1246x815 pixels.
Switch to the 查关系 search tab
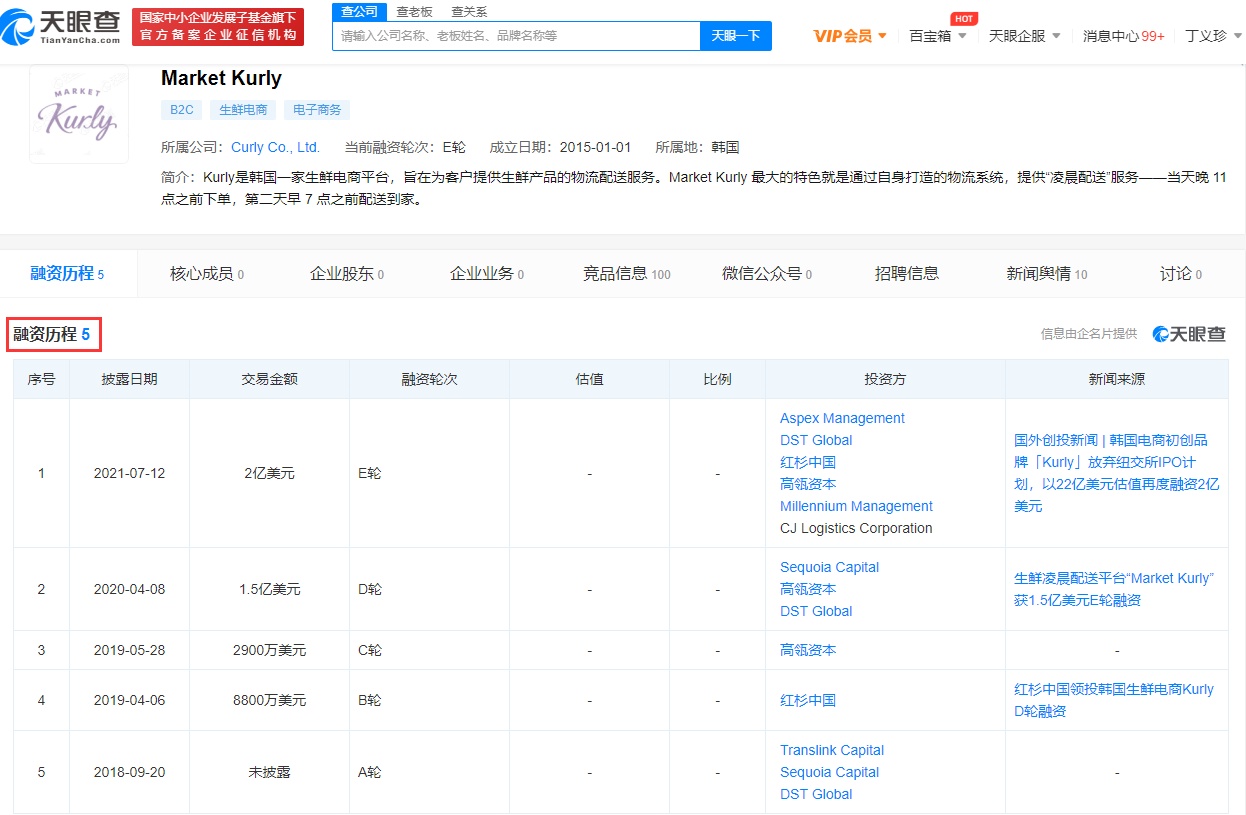(469, 12)
